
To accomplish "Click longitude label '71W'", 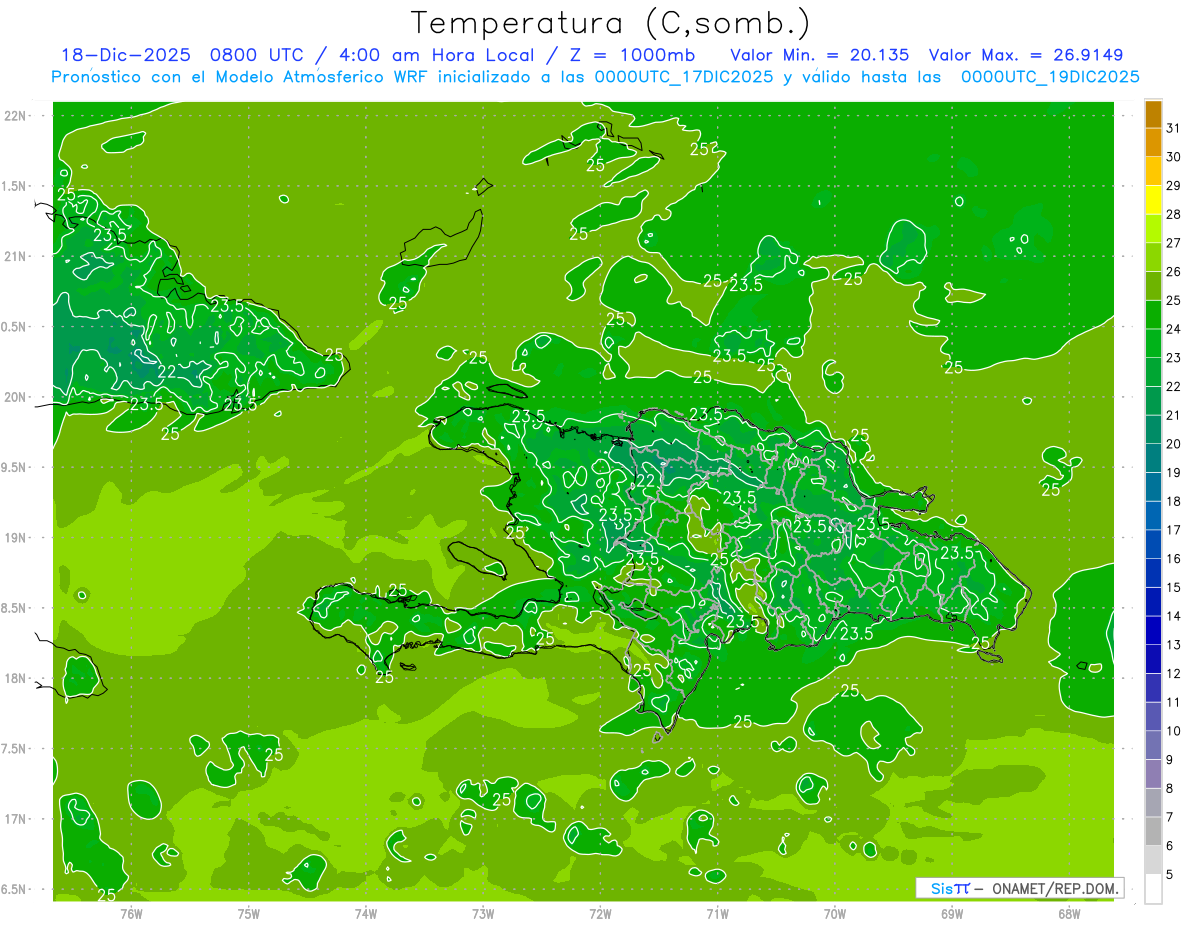I will coord(717,914).
